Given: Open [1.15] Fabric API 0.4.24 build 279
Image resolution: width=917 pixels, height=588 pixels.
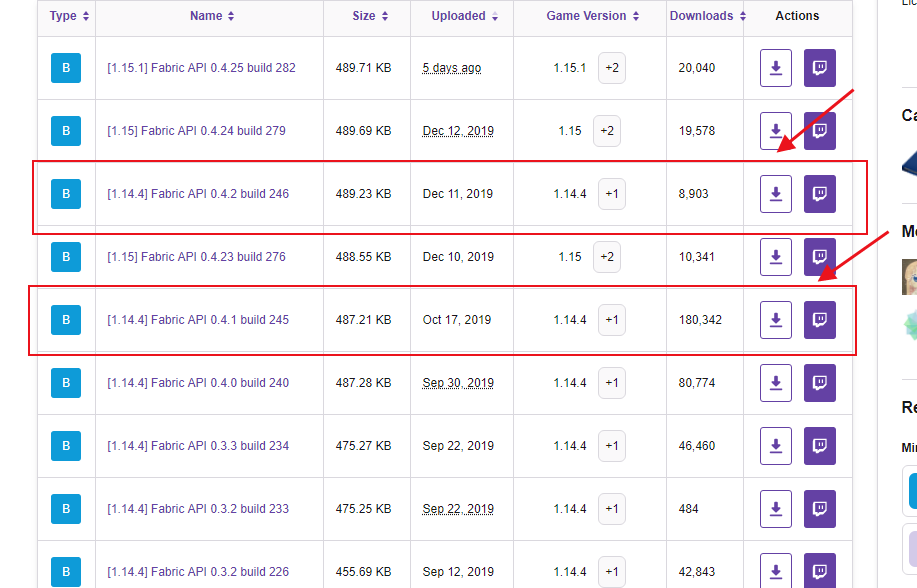Looking at the screenshot, I should point(196,131).
